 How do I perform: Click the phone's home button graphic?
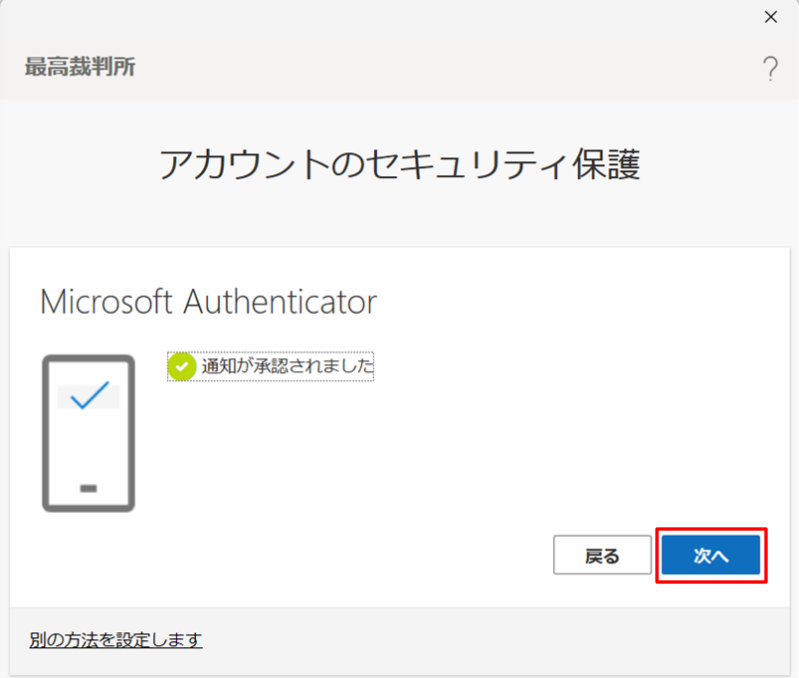[x=88, y=489]
